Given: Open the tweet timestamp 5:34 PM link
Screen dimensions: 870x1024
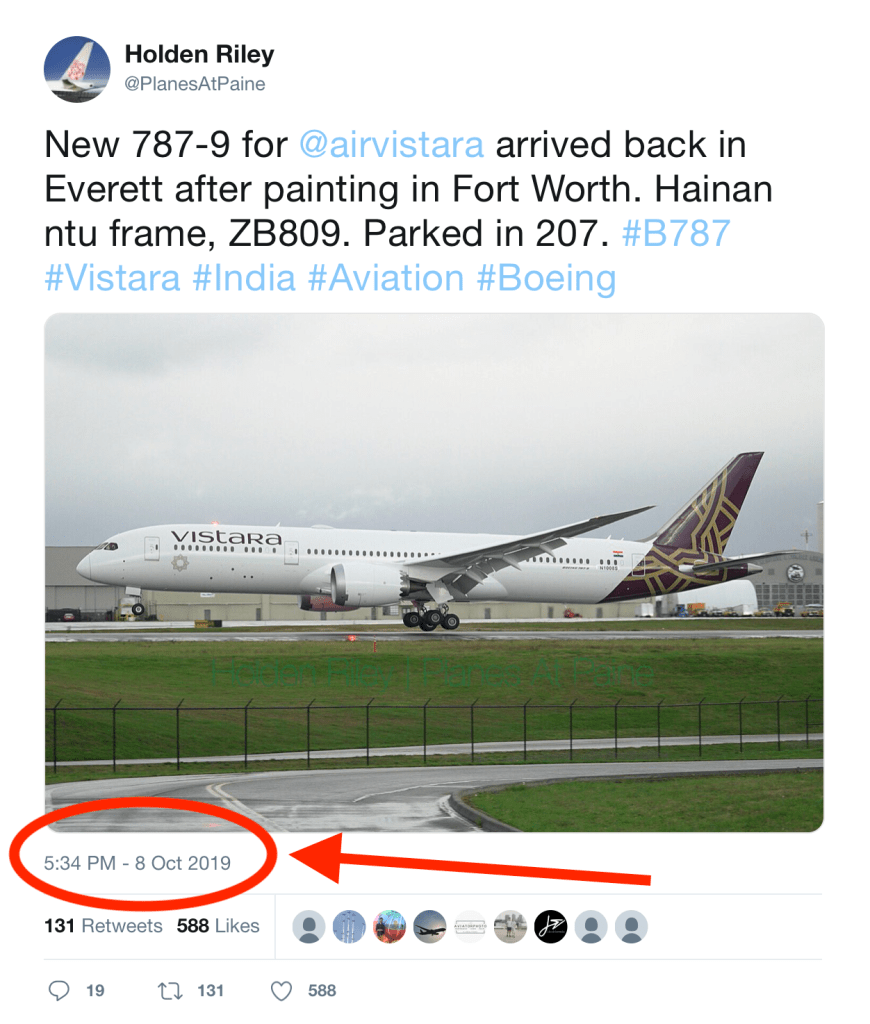Looking at the screenshot, I should coord(138,862).
